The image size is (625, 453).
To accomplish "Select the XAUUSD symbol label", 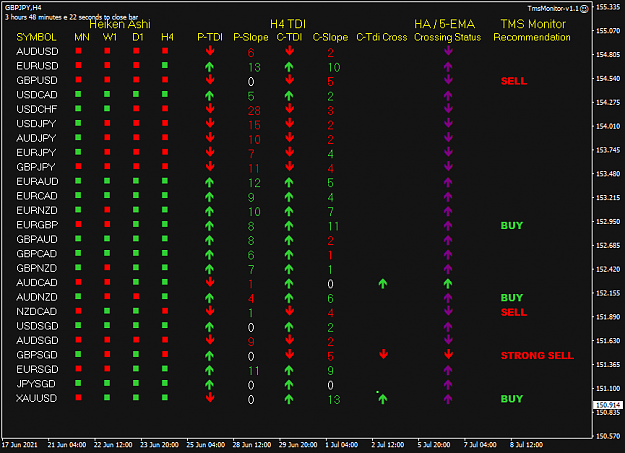I will point(36,398).
